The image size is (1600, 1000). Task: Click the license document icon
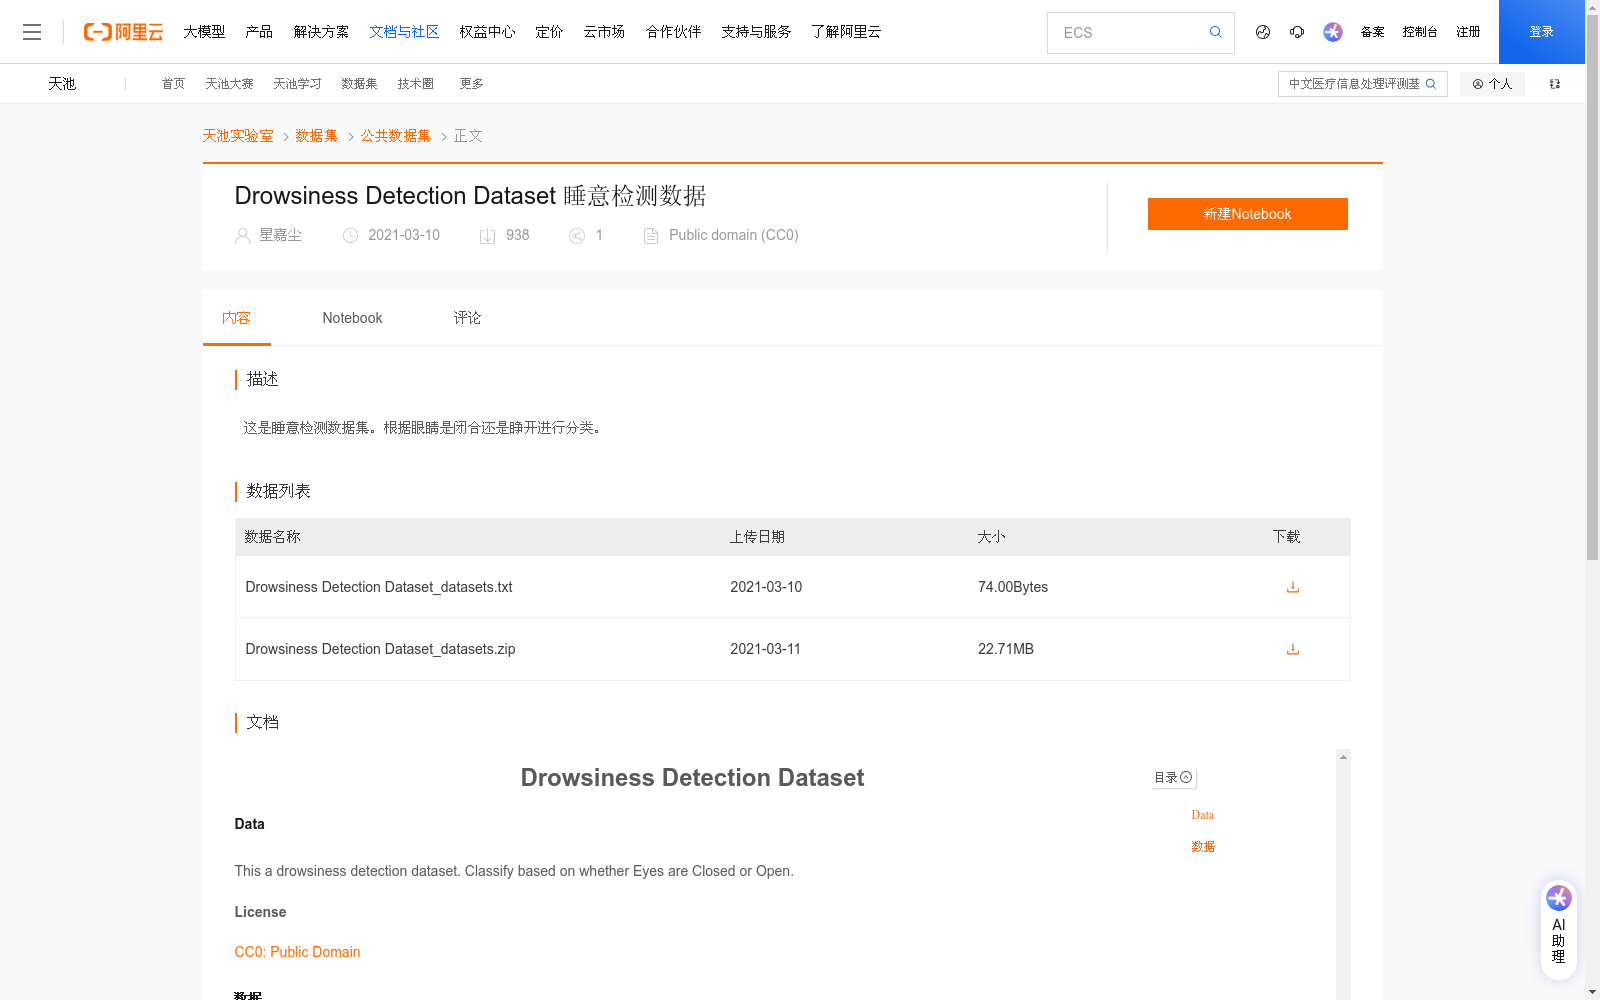point(651,236)
